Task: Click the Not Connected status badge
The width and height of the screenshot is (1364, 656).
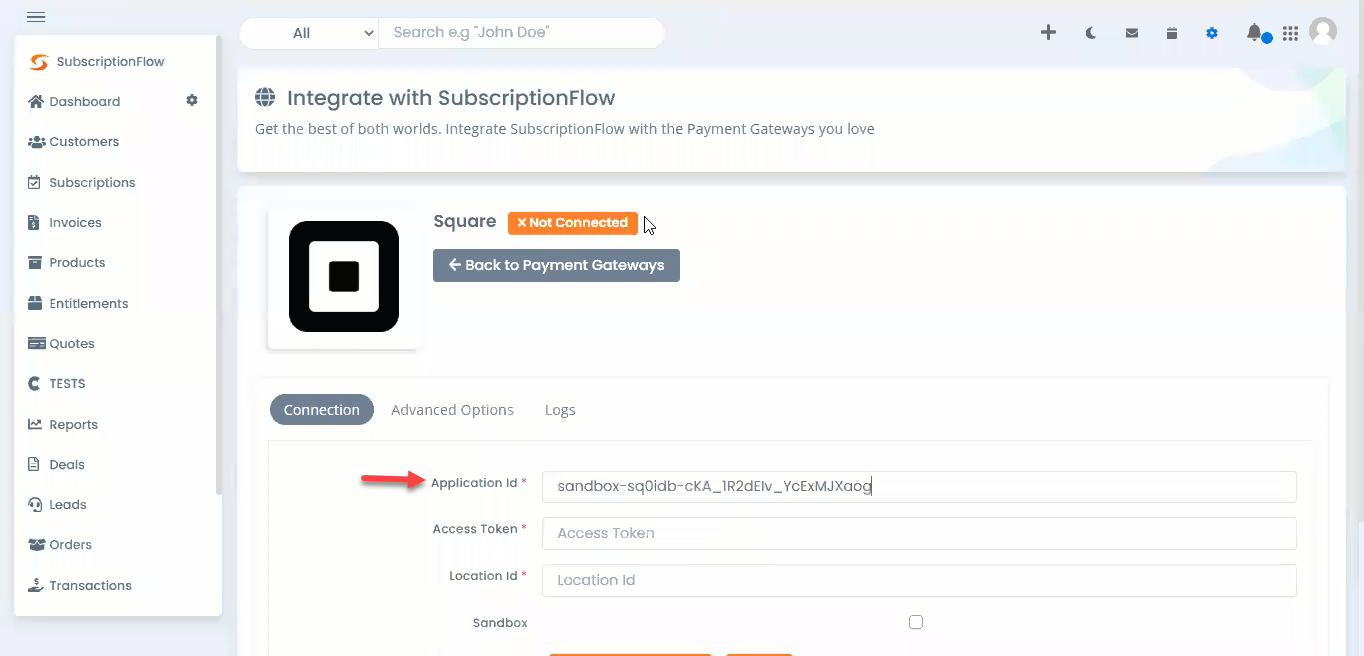Action: tap(572, 222)
